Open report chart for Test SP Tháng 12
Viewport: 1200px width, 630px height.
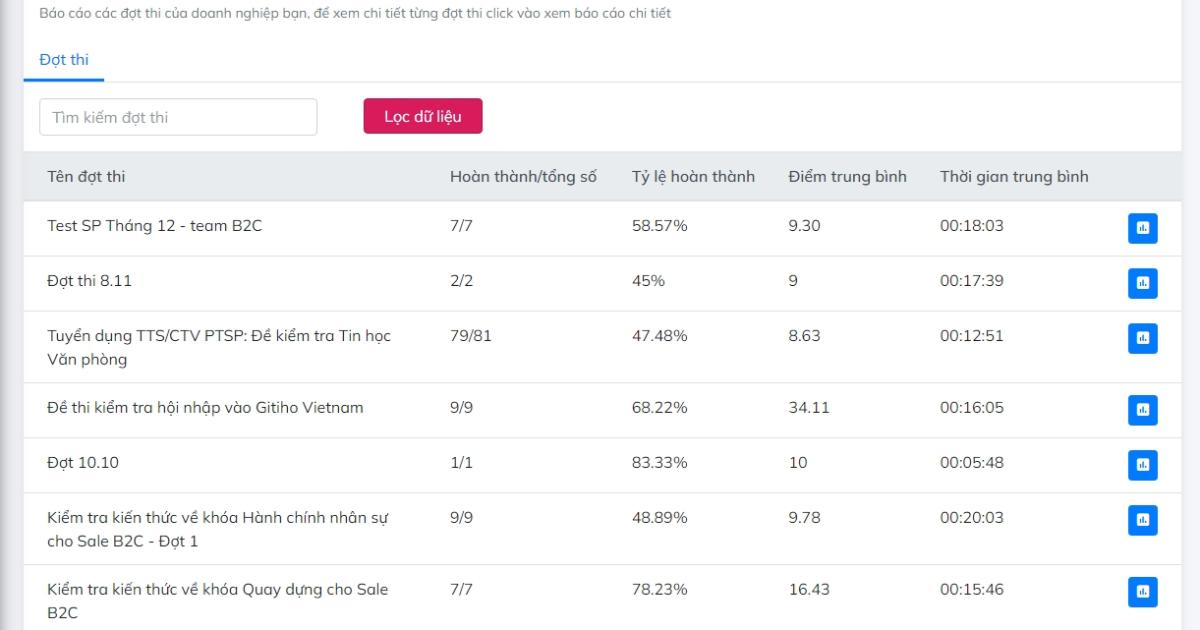pos(1142,228)
